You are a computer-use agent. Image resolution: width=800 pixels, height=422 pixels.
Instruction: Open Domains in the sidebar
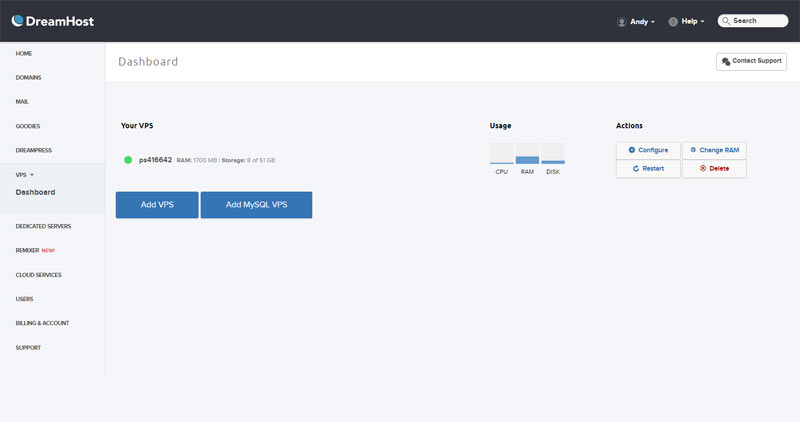(x=28, y=78)
